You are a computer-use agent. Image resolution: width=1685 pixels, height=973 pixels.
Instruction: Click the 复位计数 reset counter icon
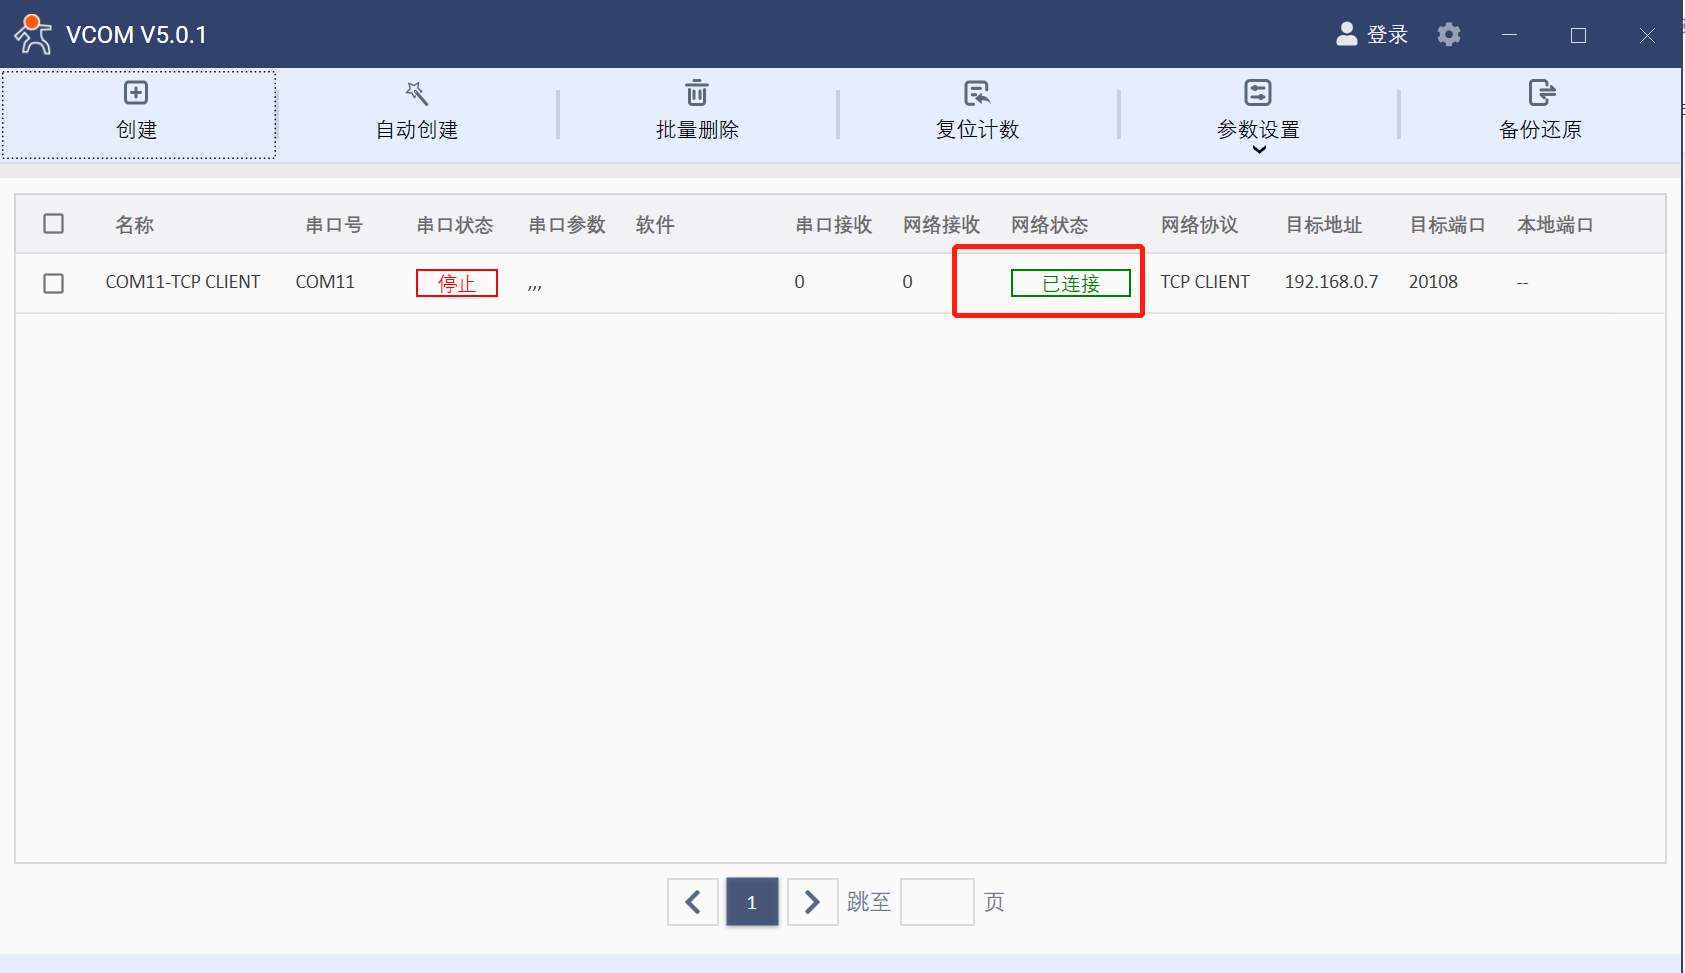click(977, 93)
